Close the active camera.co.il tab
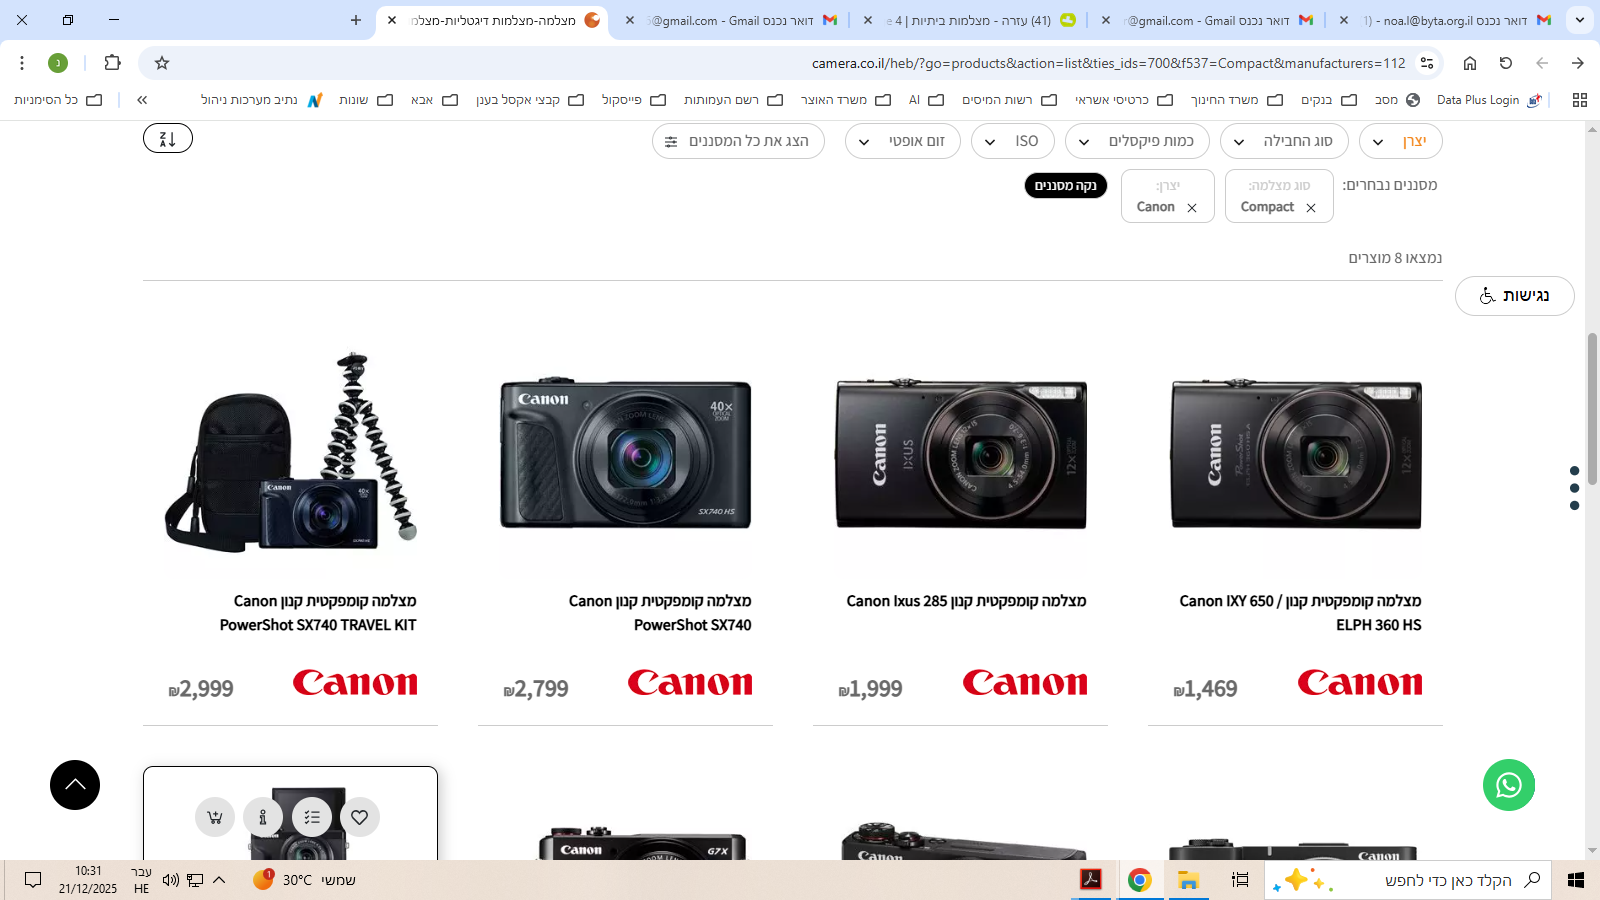The height and width of the screenshot is (900, 1600). tap(392, 20)
